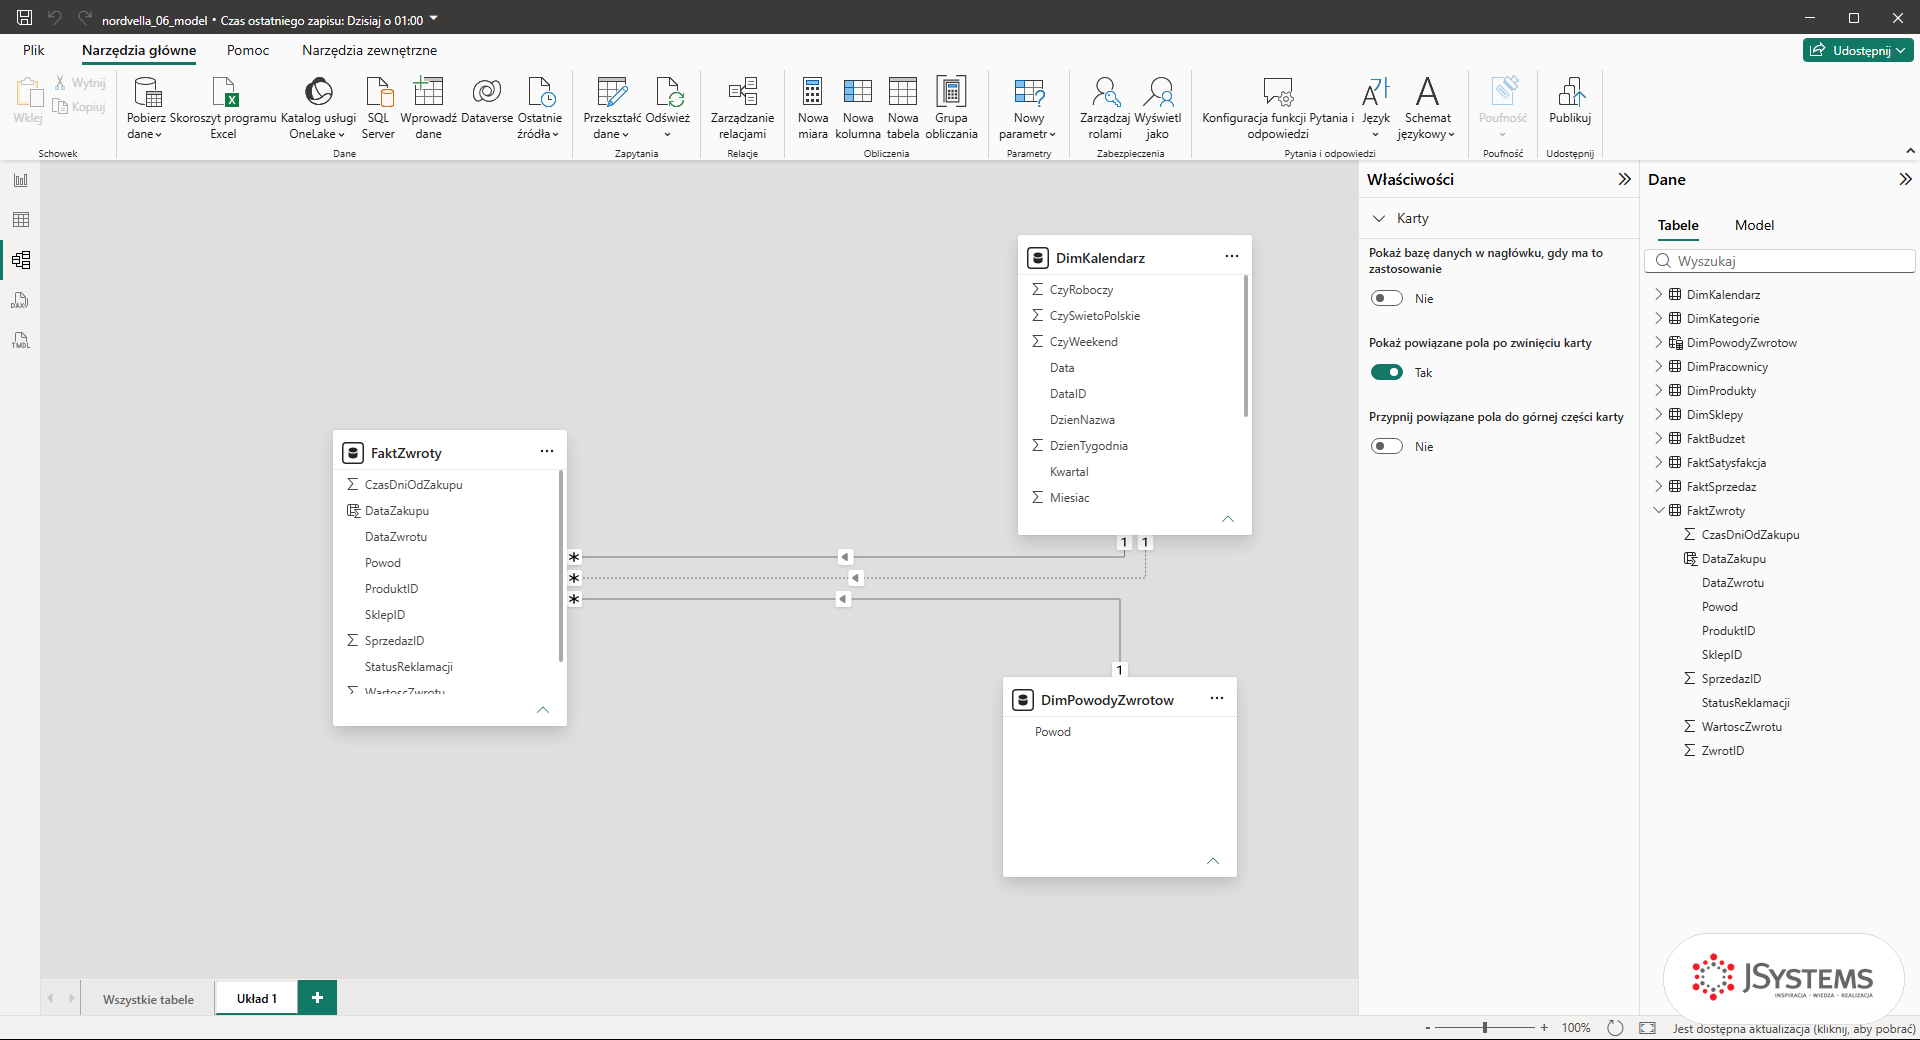The height and width of the screenshot is (1040, 1920).
Task: Toggle Przypnij powiązane pola do górnej części karty
Action: [1387, 446]
